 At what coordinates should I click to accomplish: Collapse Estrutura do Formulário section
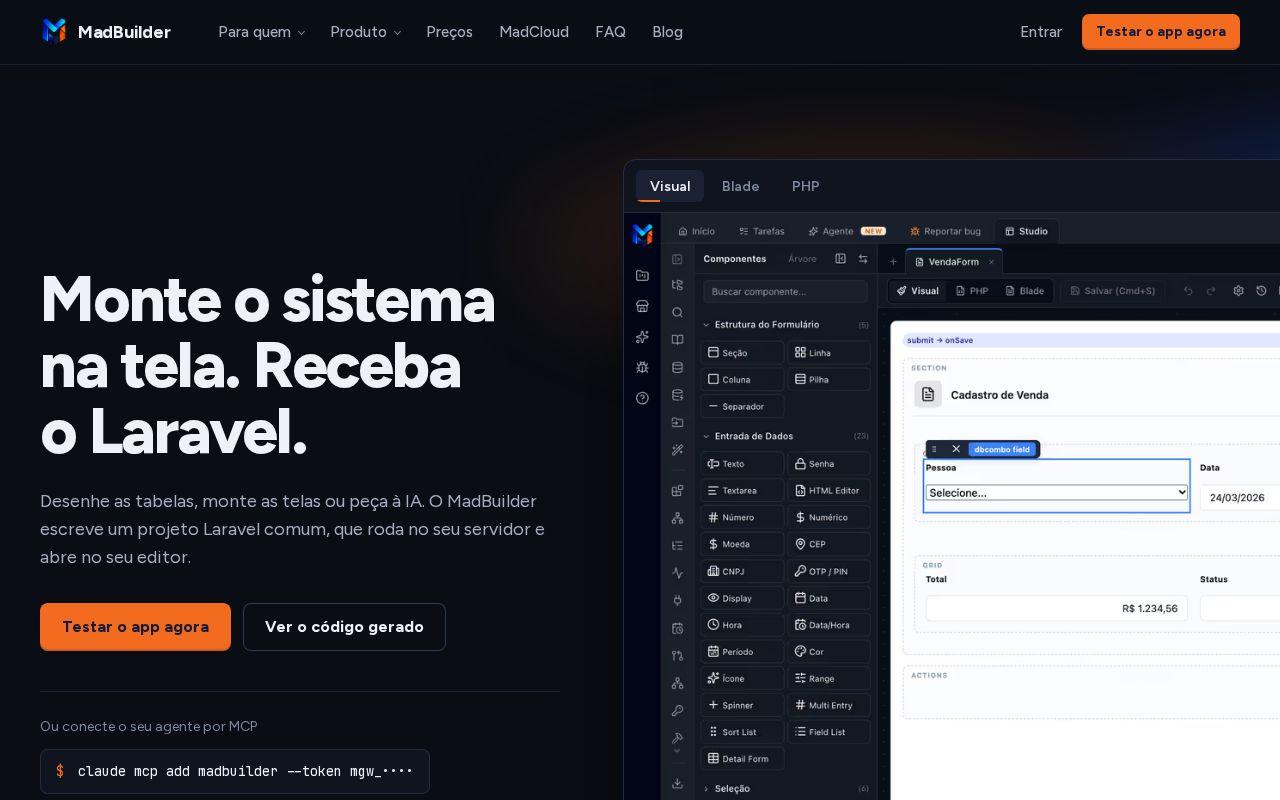[x=785, y=325]
